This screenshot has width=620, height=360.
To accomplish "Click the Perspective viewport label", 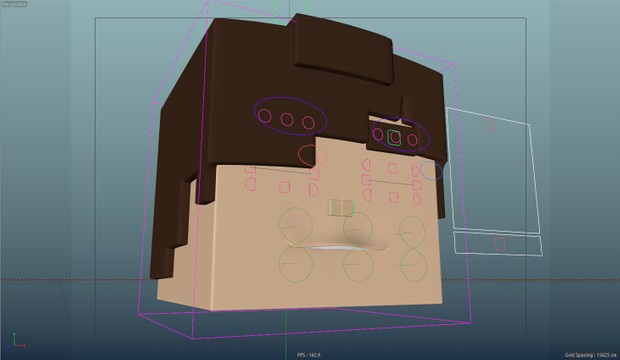I will click(14, 4).
